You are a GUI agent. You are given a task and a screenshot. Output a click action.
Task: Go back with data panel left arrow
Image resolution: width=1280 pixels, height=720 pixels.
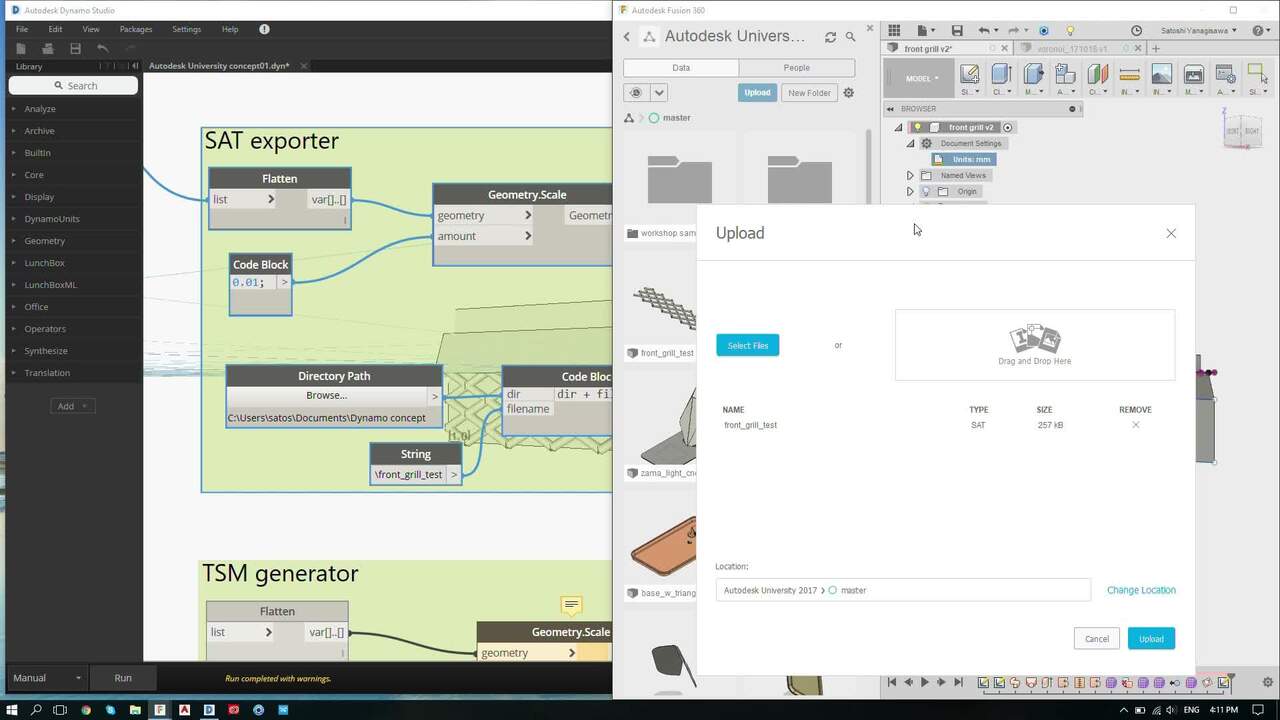tap(627, 37)
